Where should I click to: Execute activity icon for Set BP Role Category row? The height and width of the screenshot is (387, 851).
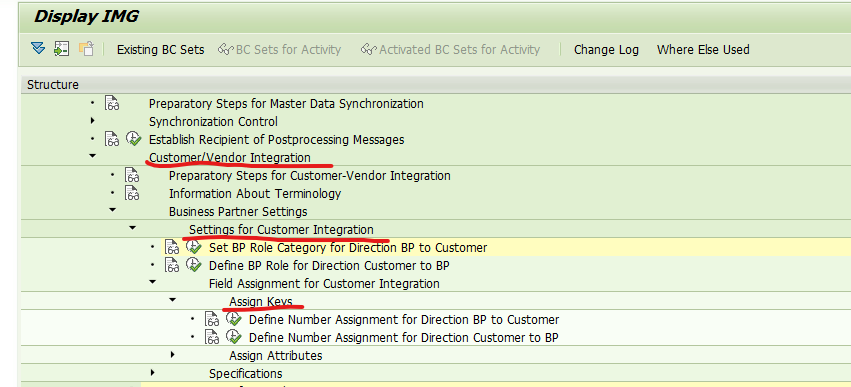tap(194, 248)
